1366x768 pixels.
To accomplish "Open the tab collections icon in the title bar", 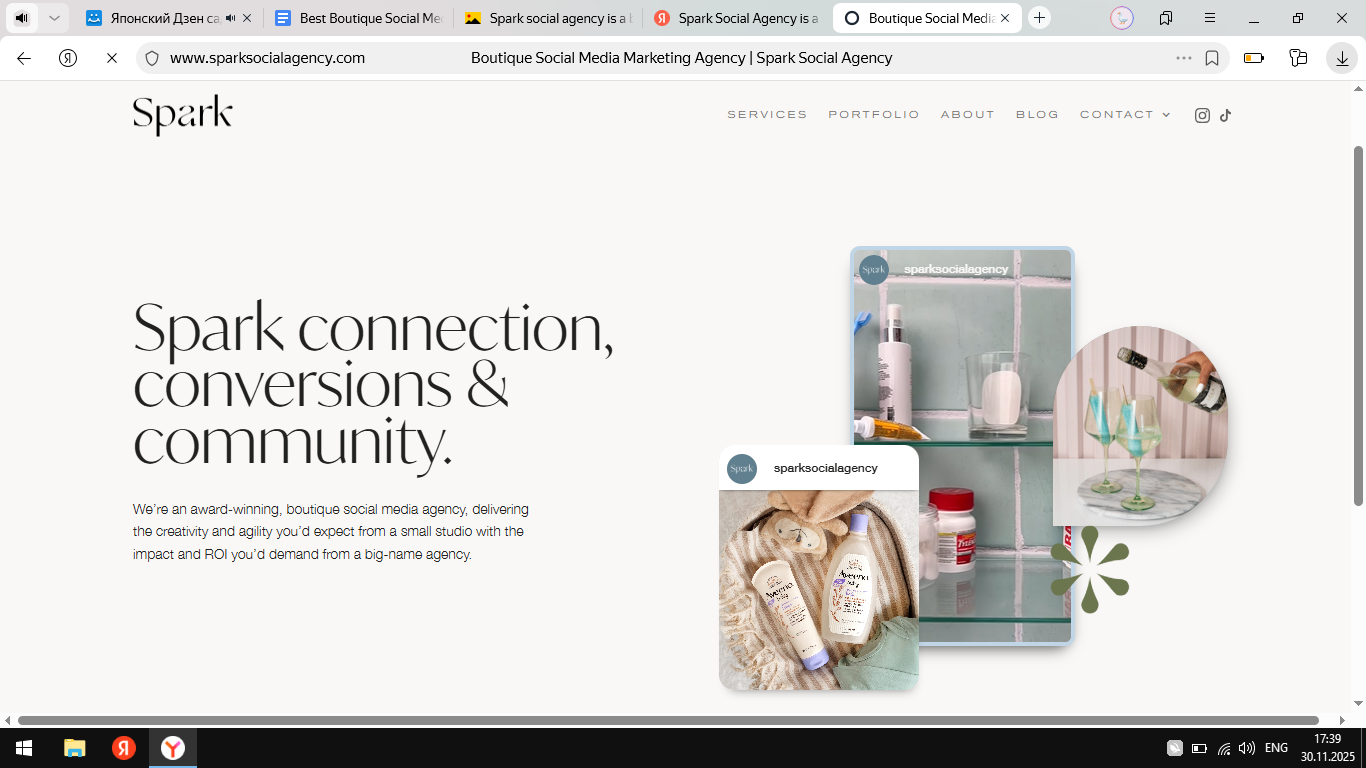I will click(x=1166, y=18).
